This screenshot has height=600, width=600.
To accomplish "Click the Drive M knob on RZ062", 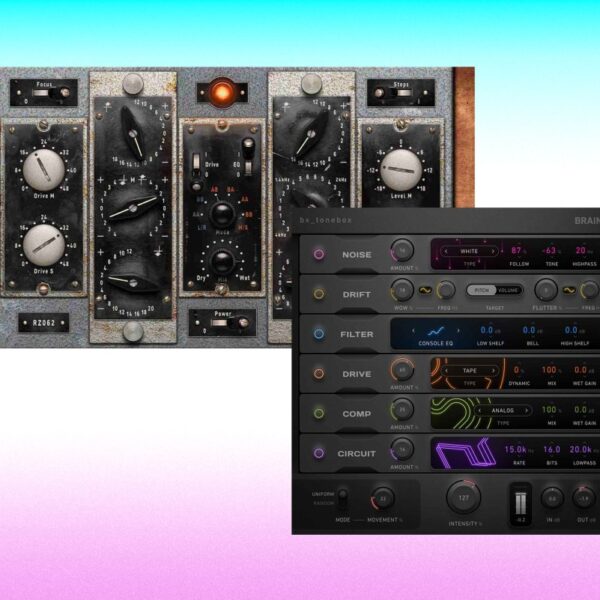I will 44,170.
